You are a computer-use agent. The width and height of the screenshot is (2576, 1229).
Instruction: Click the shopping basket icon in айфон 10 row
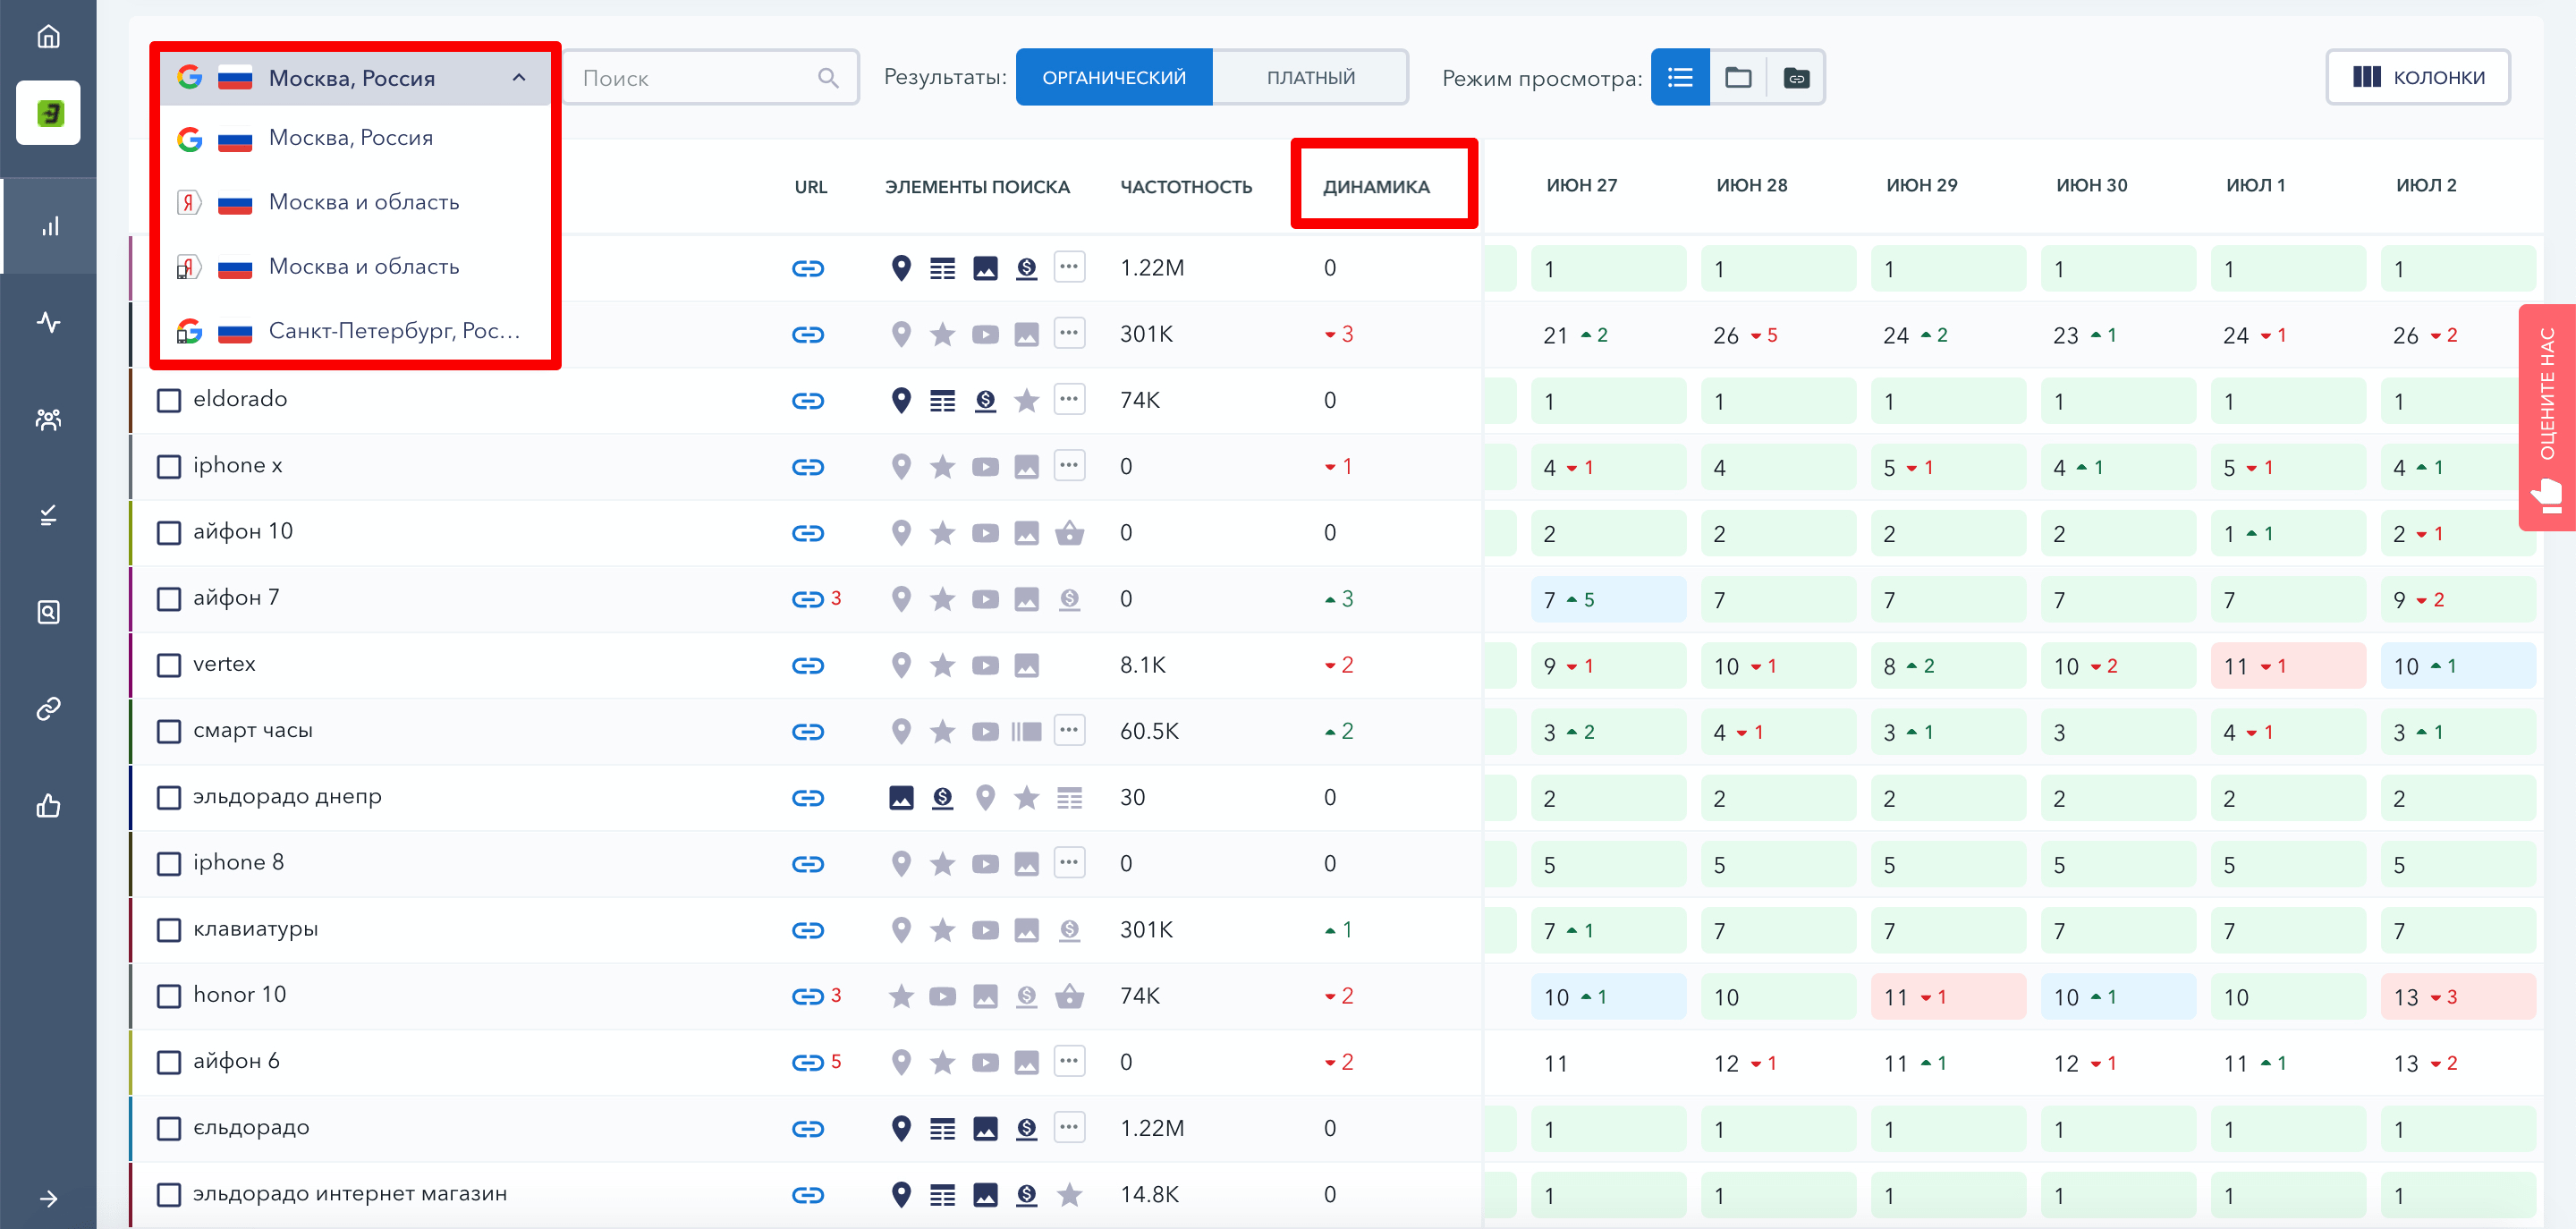[x=1069, y=532]
